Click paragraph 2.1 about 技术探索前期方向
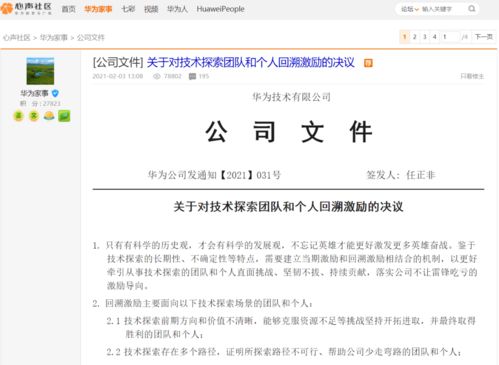The width and height of the screenshot is (499, 365). tap(291, 327)
